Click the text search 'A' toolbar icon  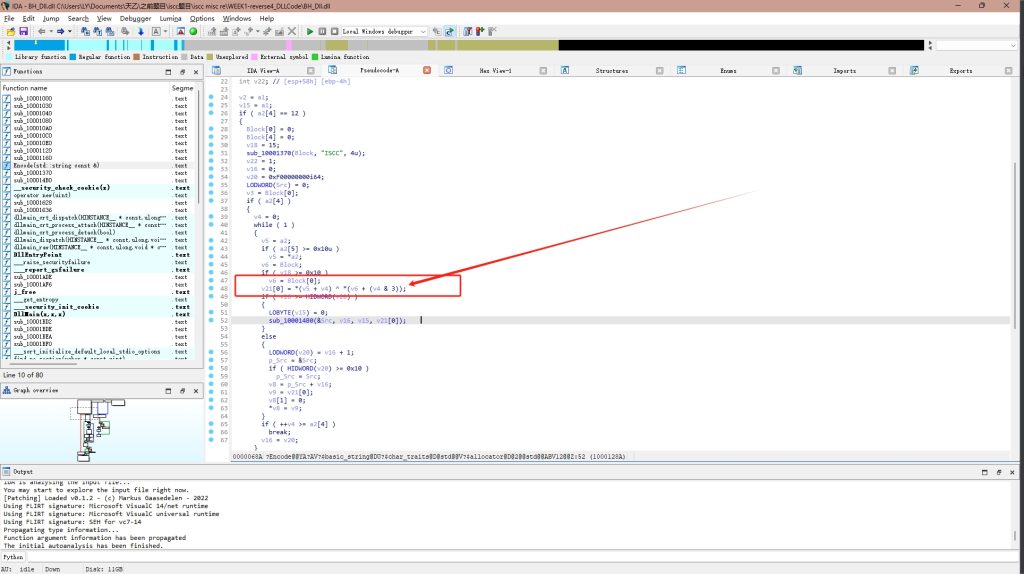coord(156,31)
